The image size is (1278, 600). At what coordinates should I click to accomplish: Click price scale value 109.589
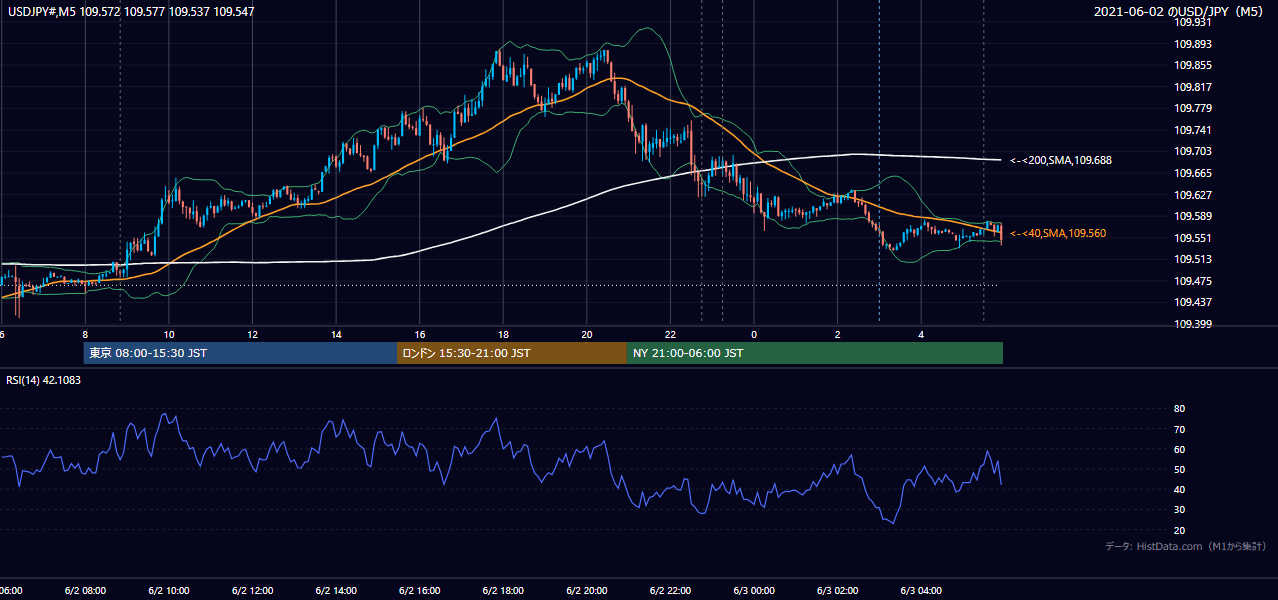(x=1192, y=216)
